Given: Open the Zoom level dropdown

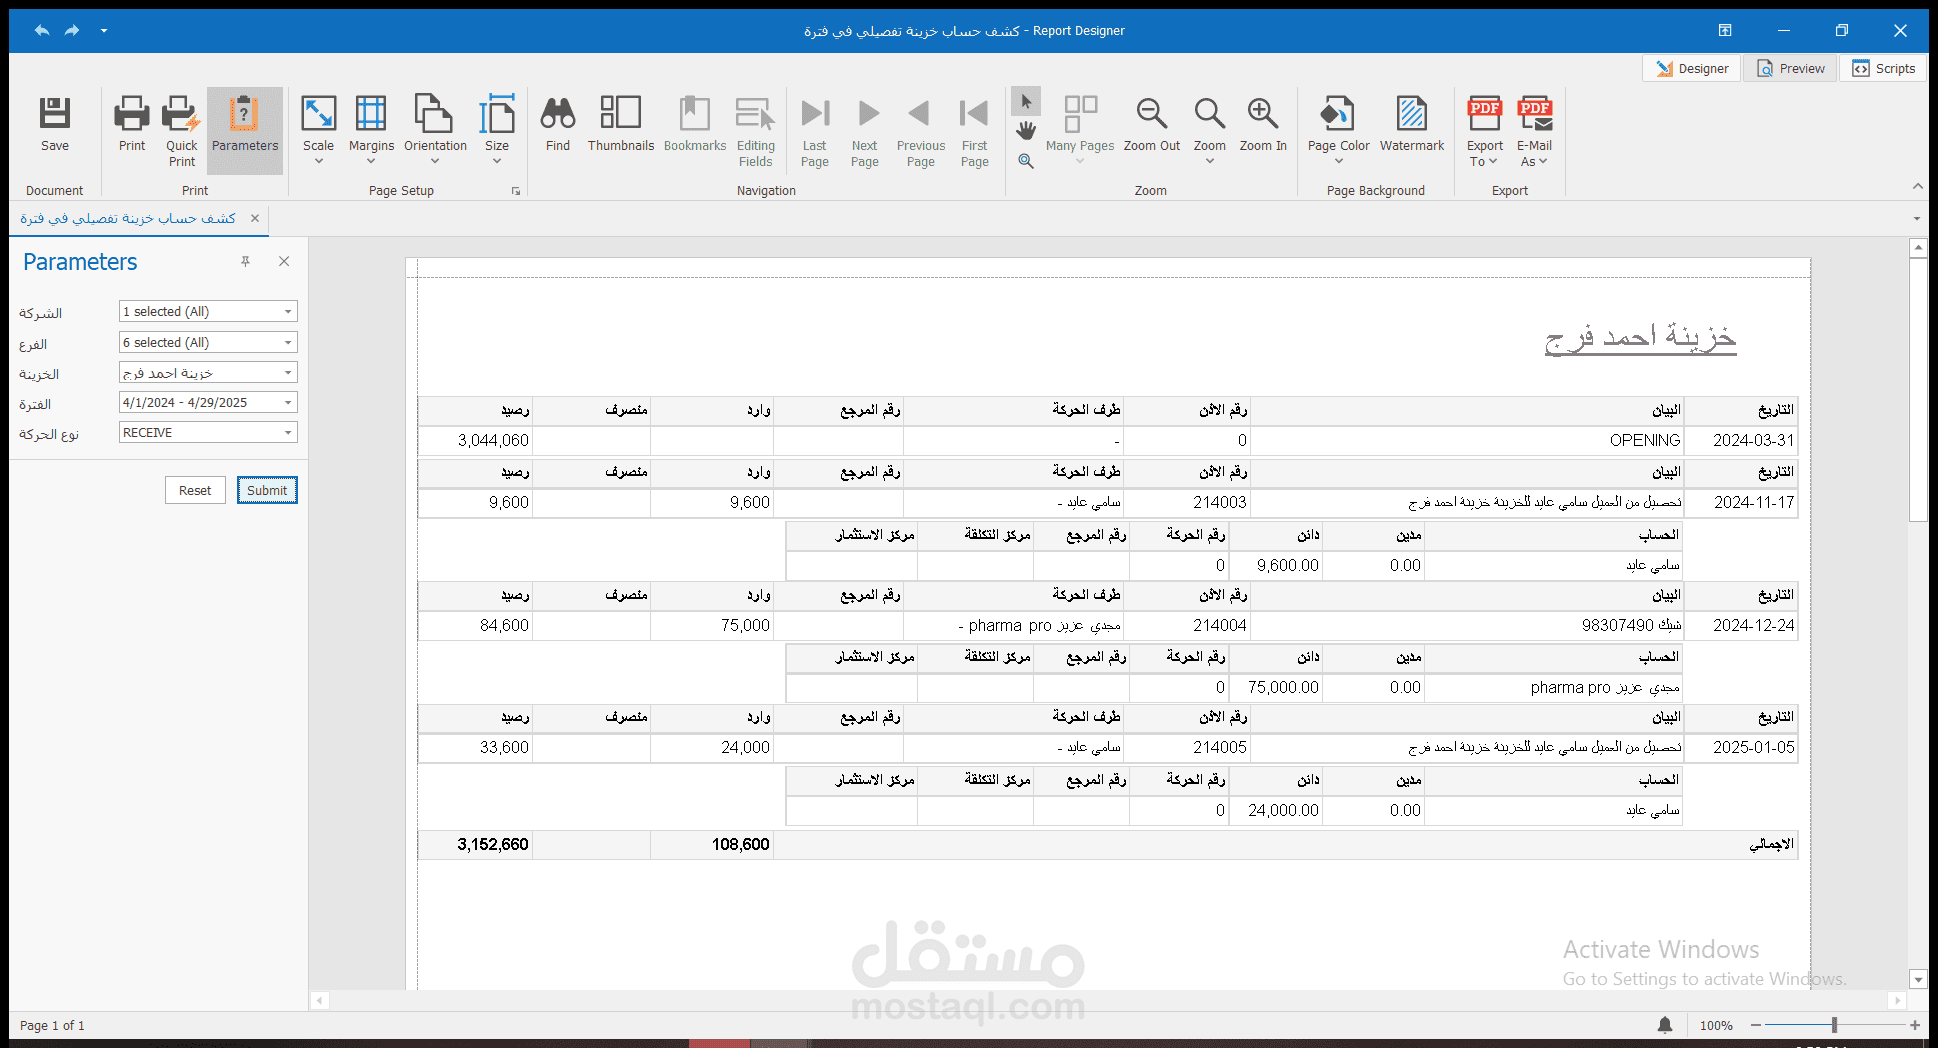Looking at the screenshot, I should click(x=1210, y=130).
